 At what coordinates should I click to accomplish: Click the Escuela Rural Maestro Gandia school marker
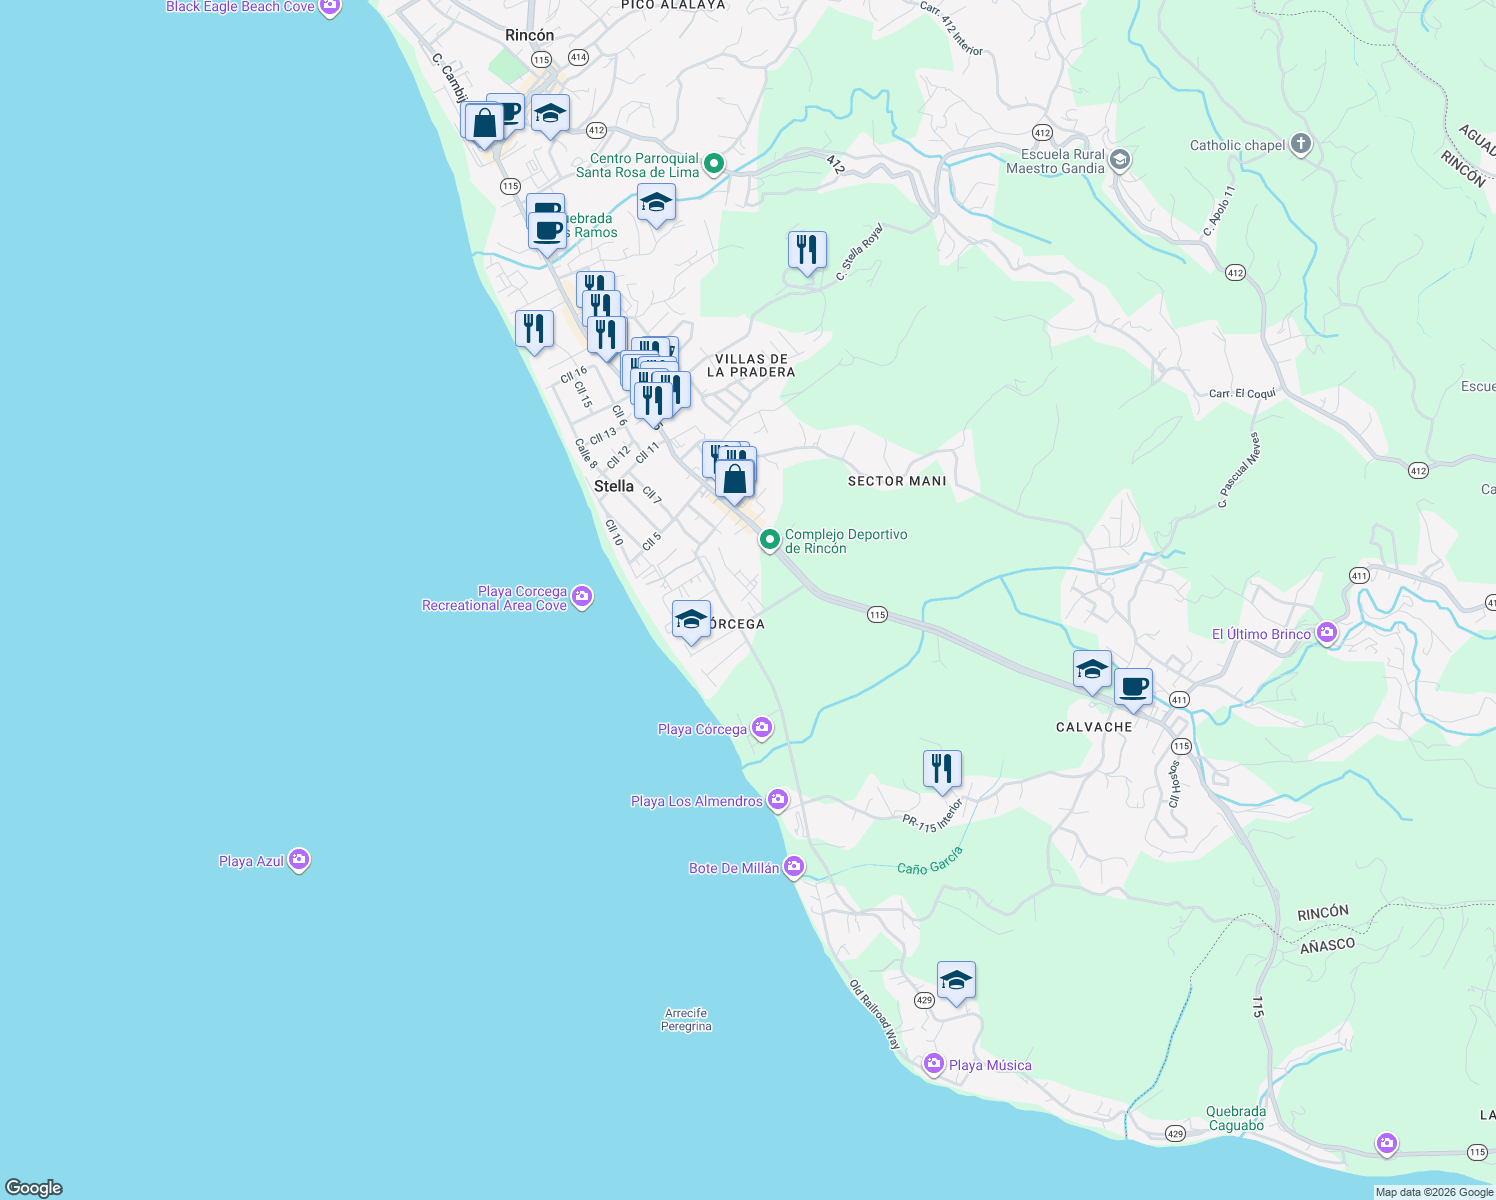click(1119, 158)
